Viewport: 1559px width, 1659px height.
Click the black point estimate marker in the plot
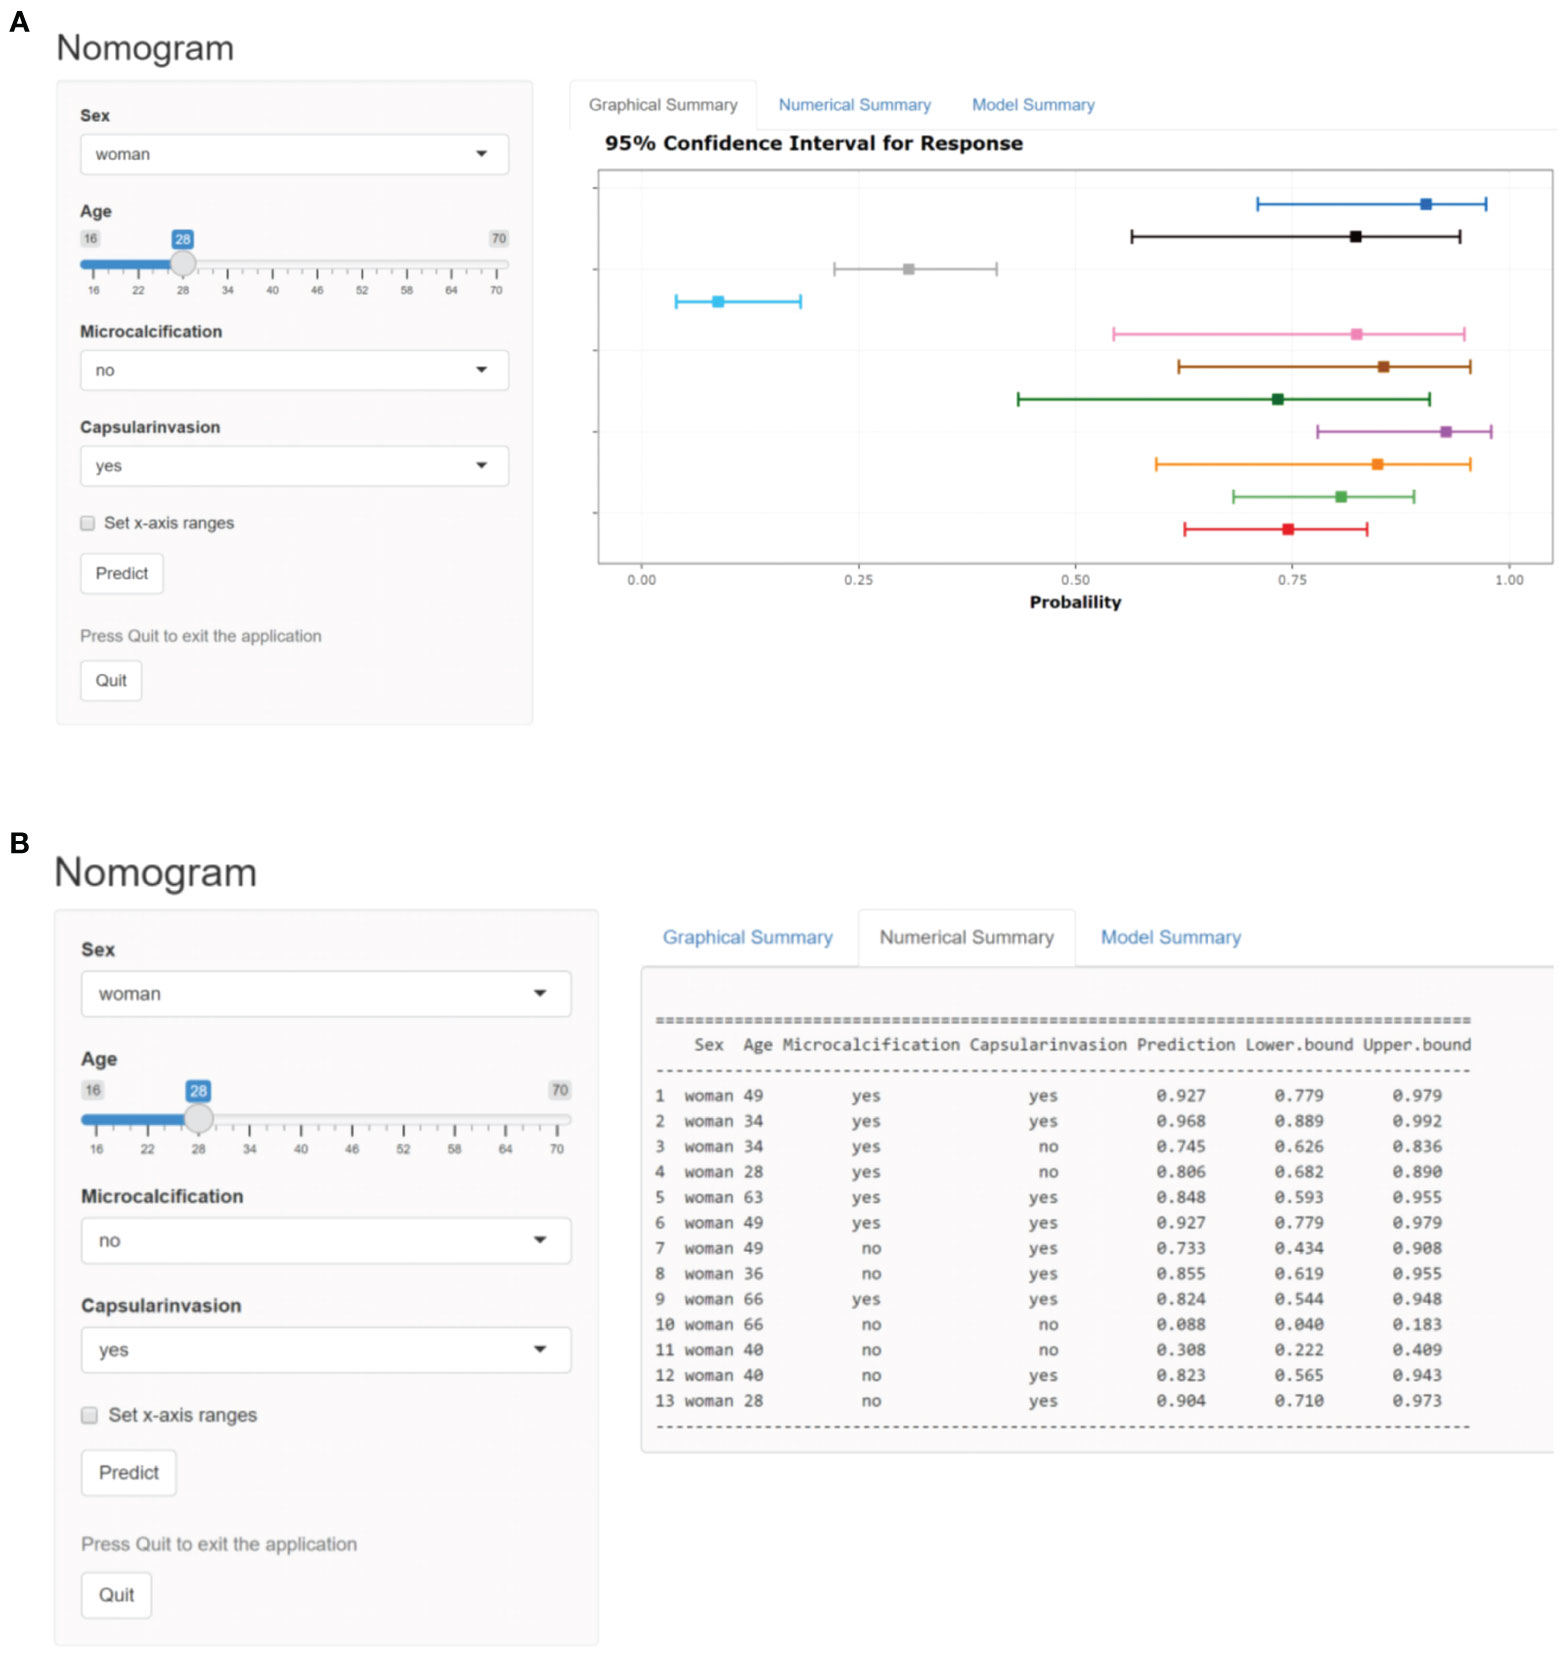(x=1356, y=237)
